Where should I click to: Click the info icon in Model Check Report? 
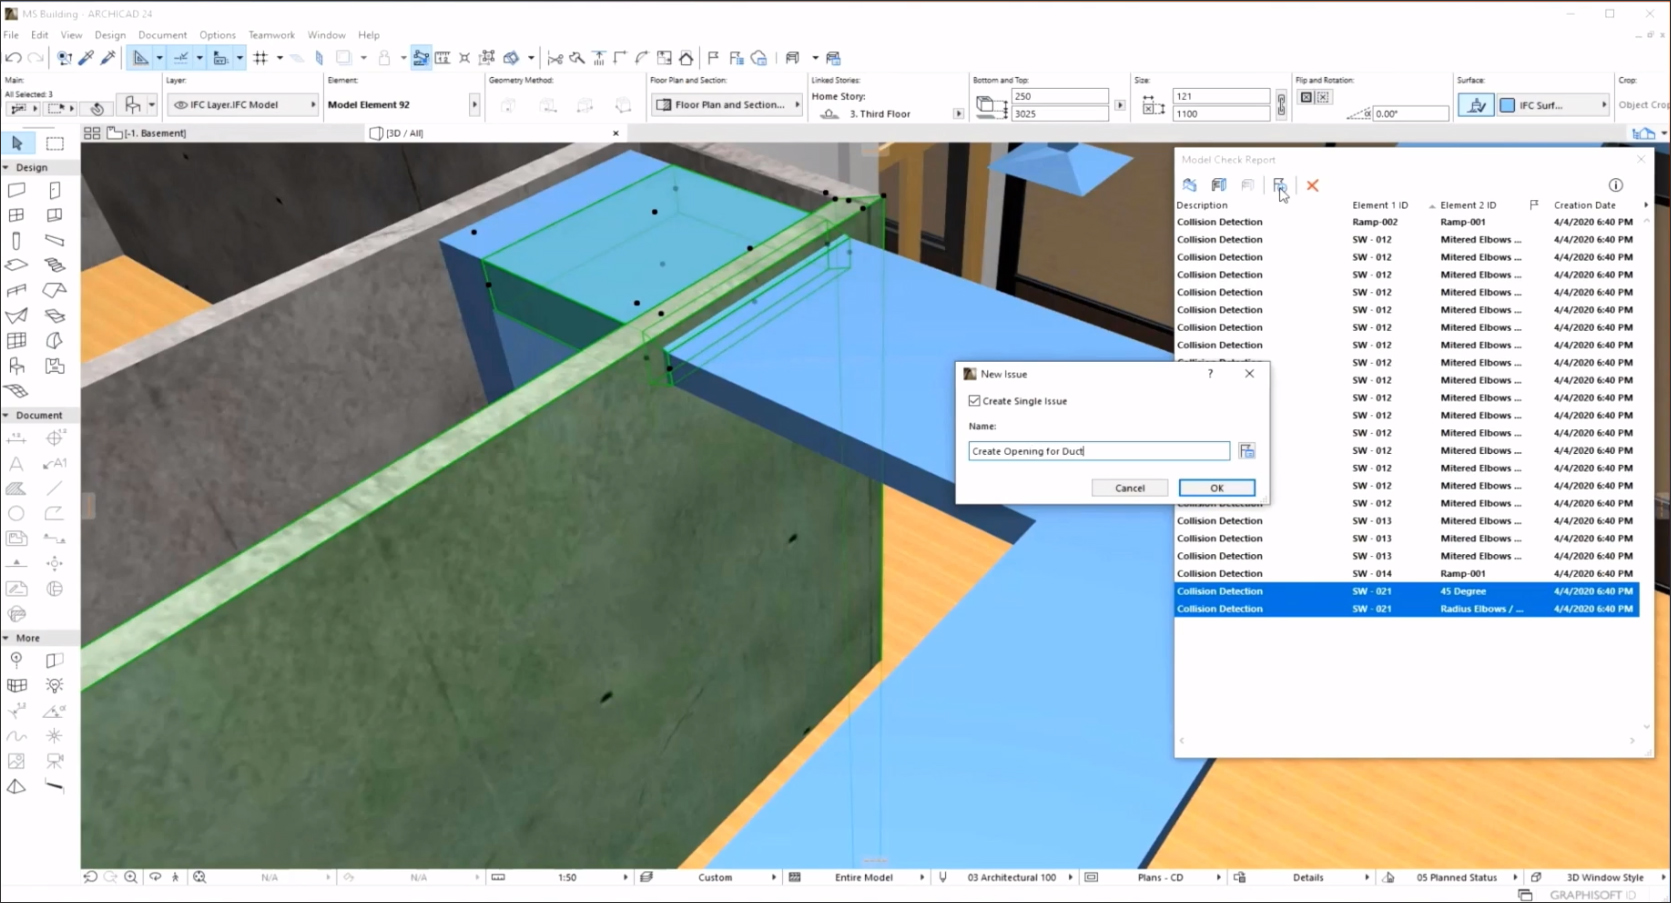click(1615, 185)
